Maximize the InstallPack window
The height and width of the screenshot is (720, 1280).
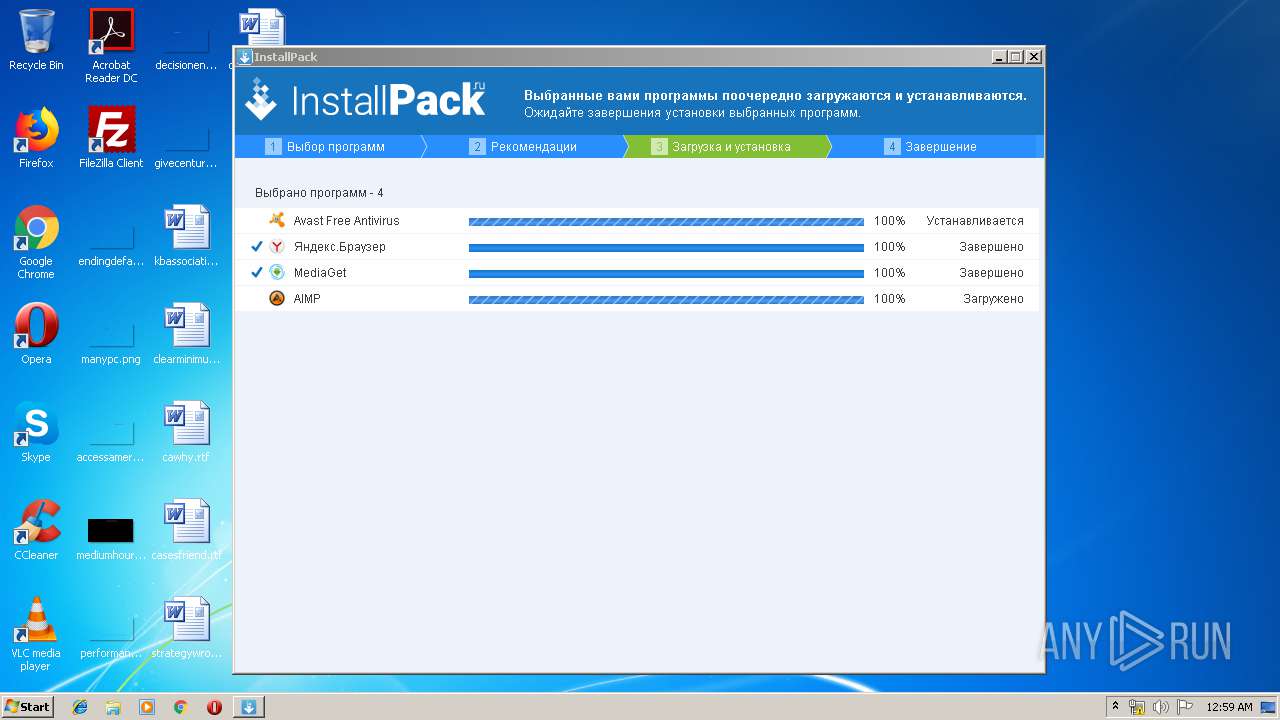pos(1016,57)
